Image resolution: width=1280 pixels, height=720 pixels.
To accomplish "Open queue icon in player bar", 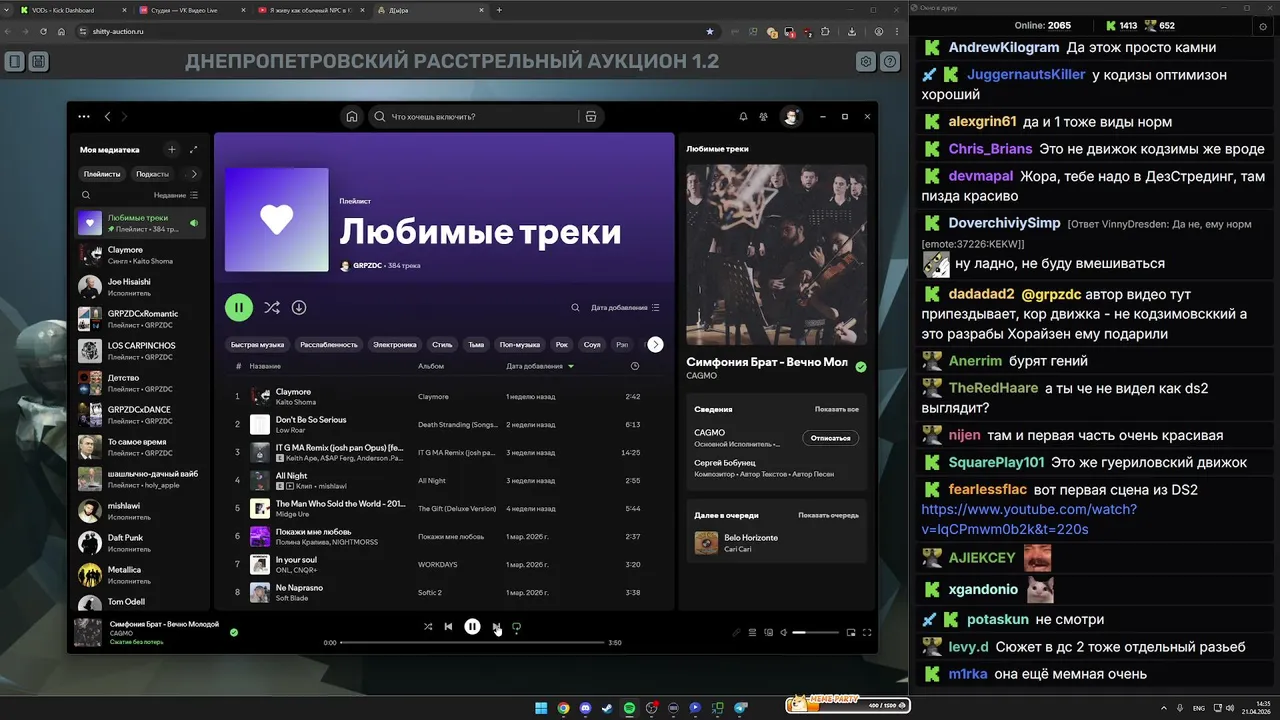I will pos(753,632).
